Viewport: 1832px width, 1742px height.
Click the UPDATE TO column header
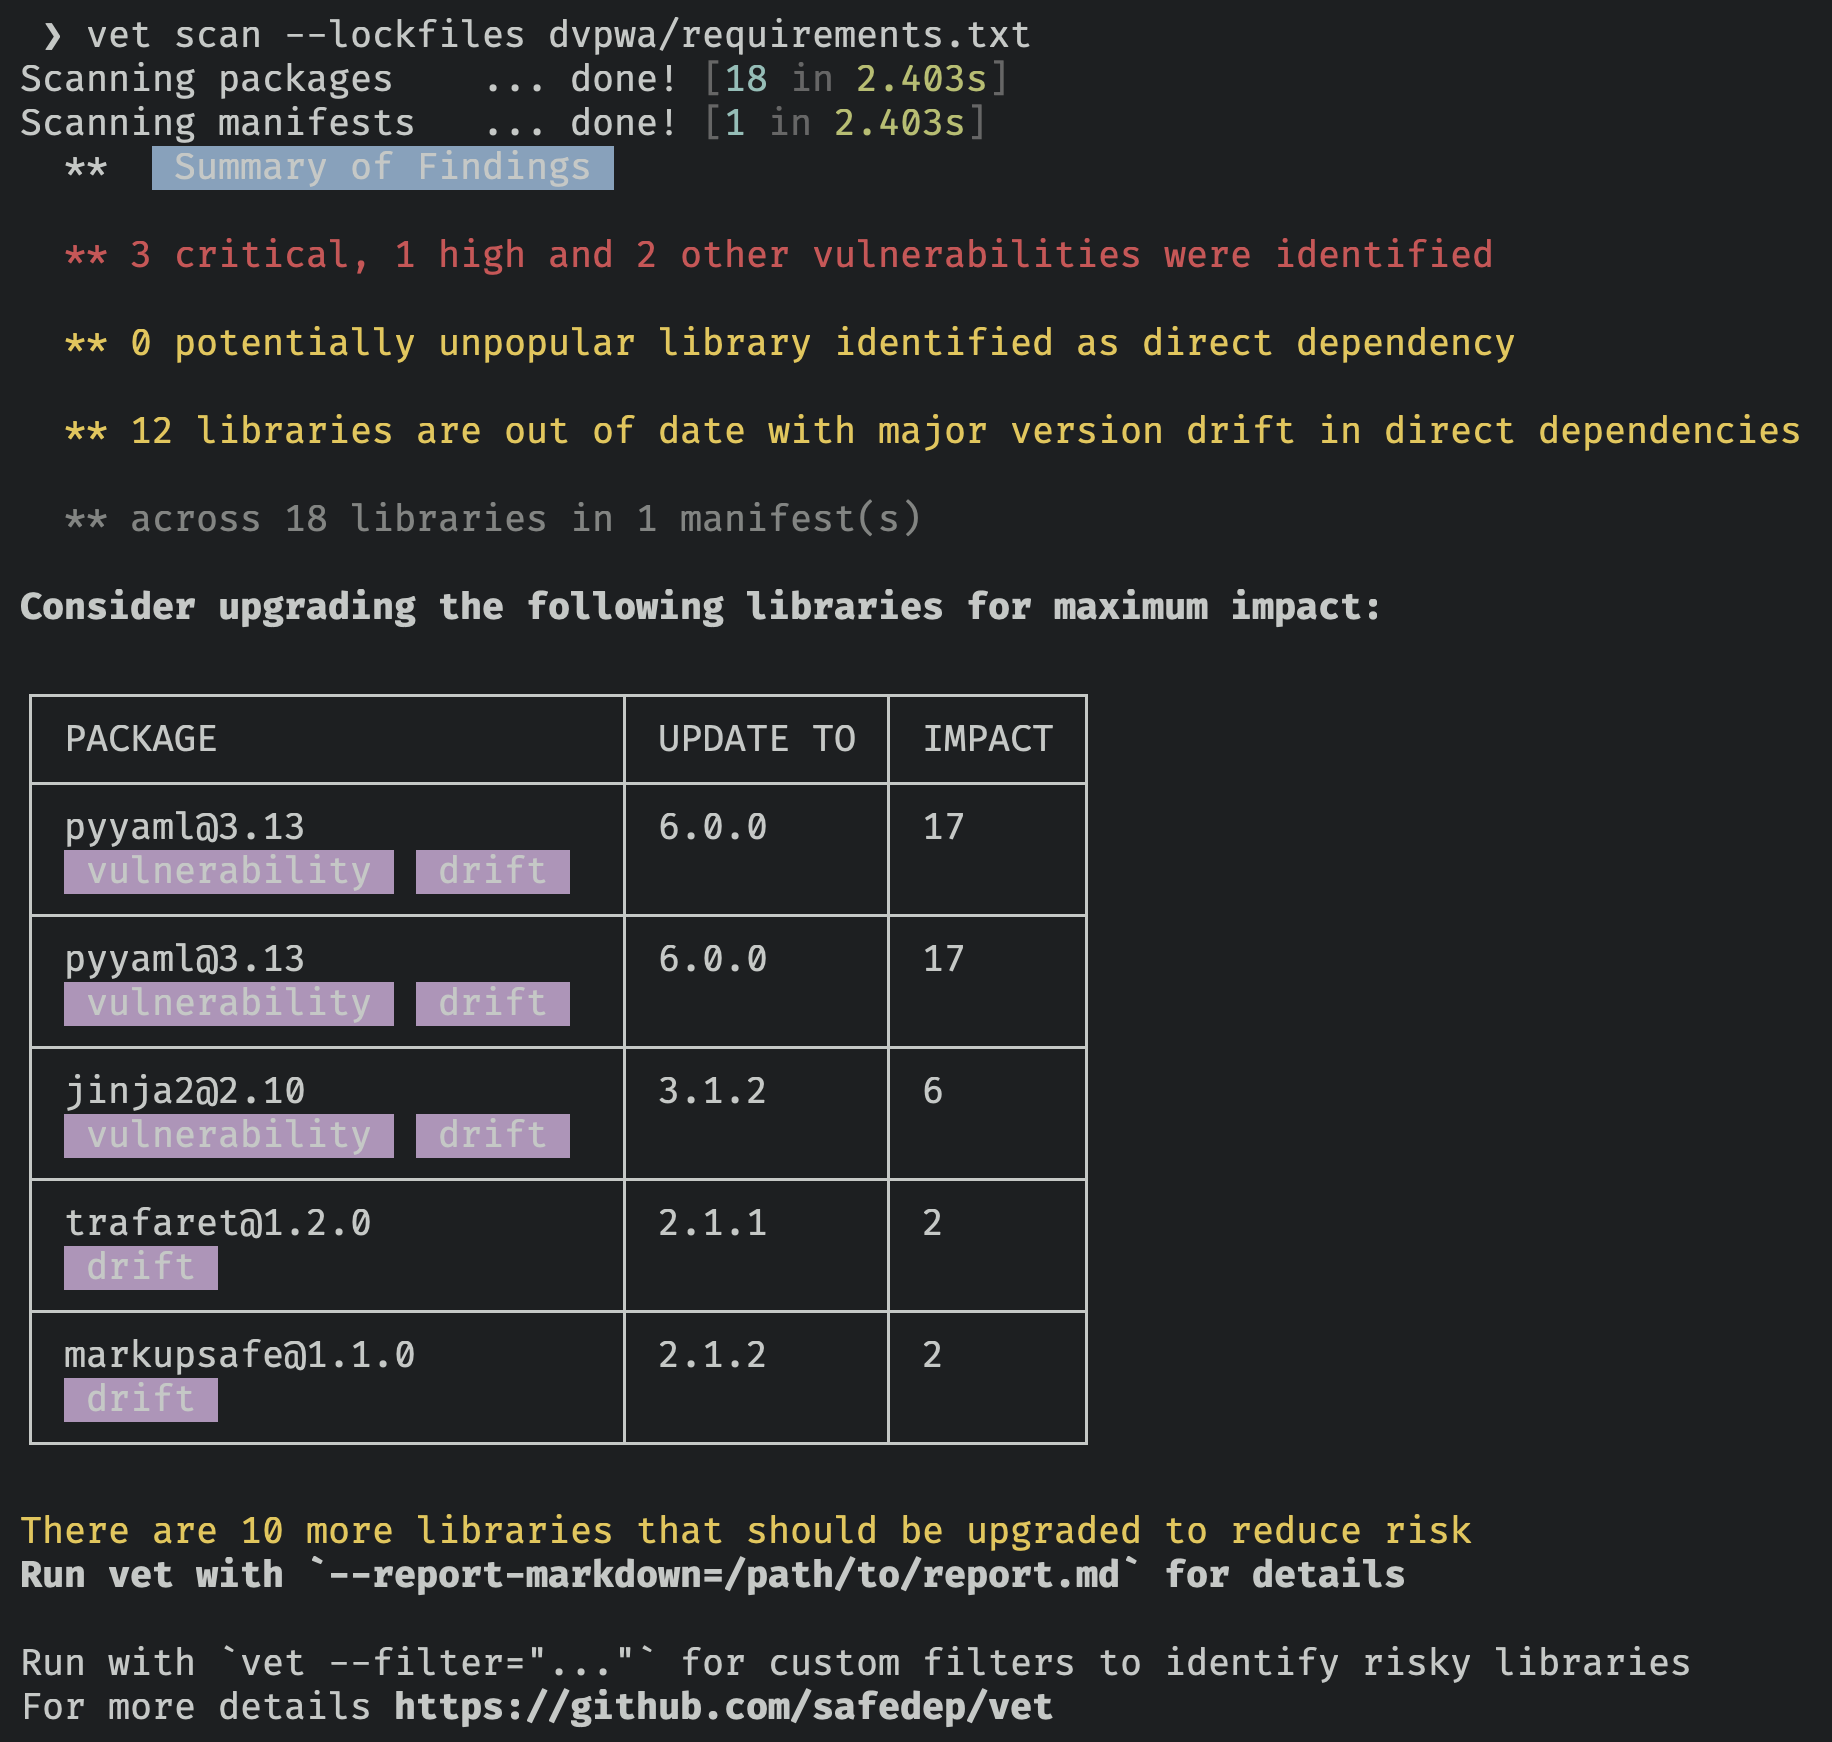[x=756, y=739]
